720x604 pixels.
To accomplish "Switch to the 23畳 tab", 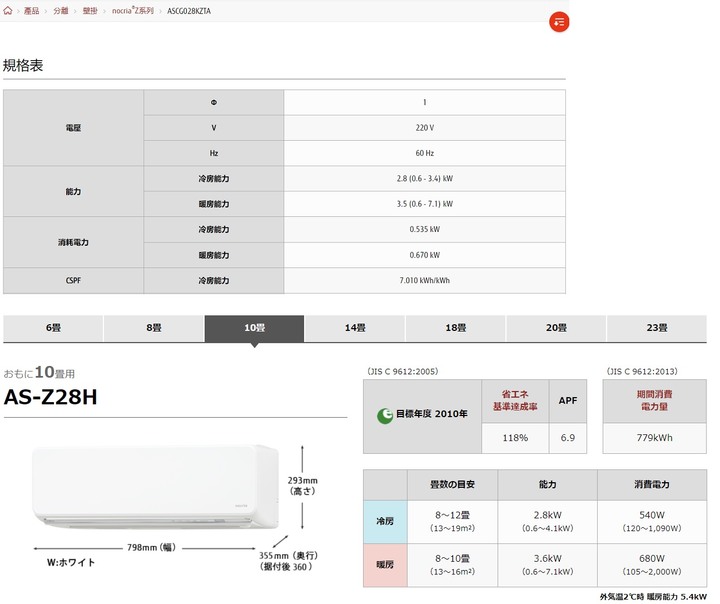I will coord(657,328).
